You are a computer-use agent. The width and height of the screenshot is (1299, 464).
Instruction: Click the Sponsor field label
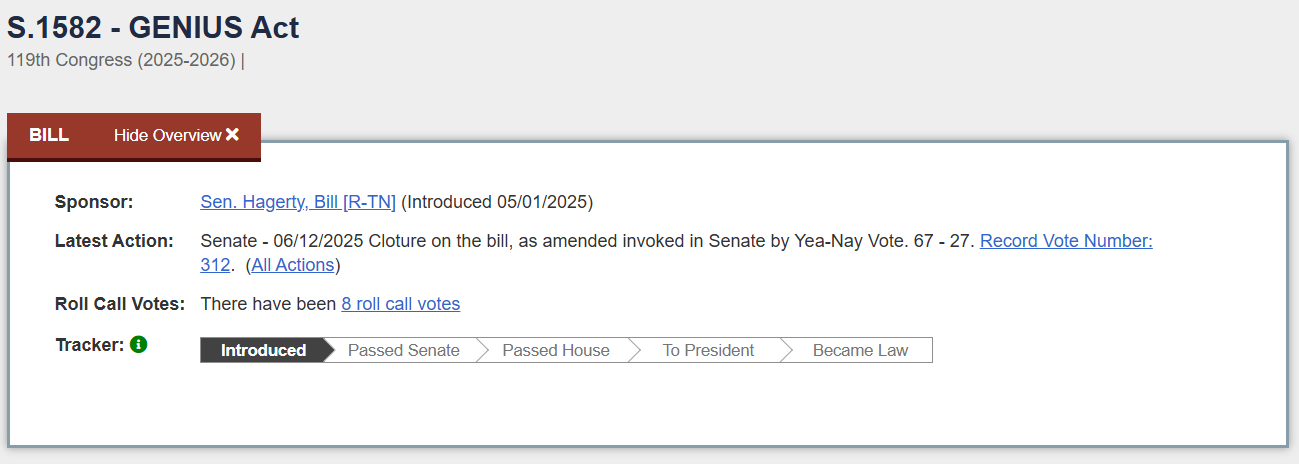[94, 202]
